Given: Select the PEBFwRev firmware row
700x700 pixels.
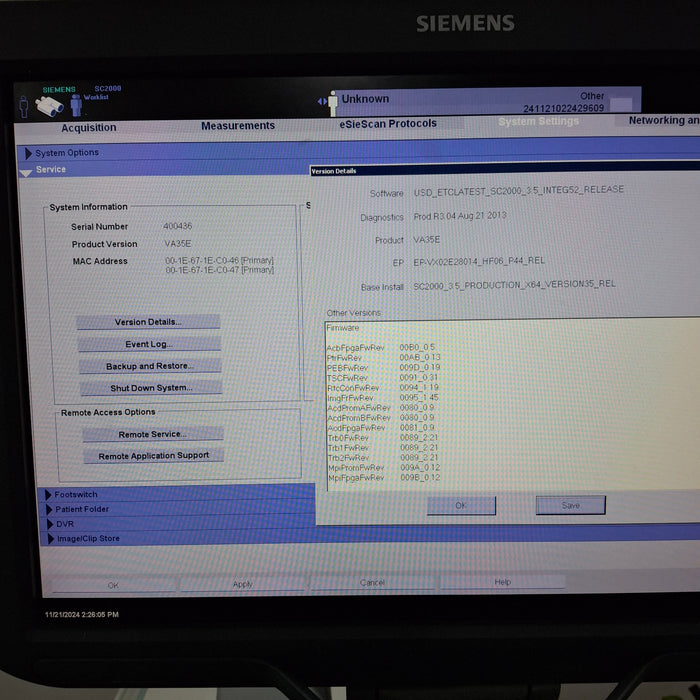Looking at the screenshot, I should coord(383,367).
